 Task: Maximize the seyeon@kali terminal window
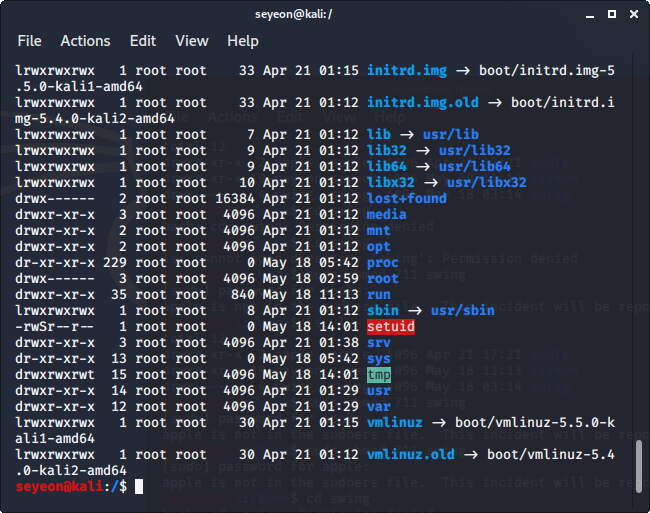click(x=612, y=15)
